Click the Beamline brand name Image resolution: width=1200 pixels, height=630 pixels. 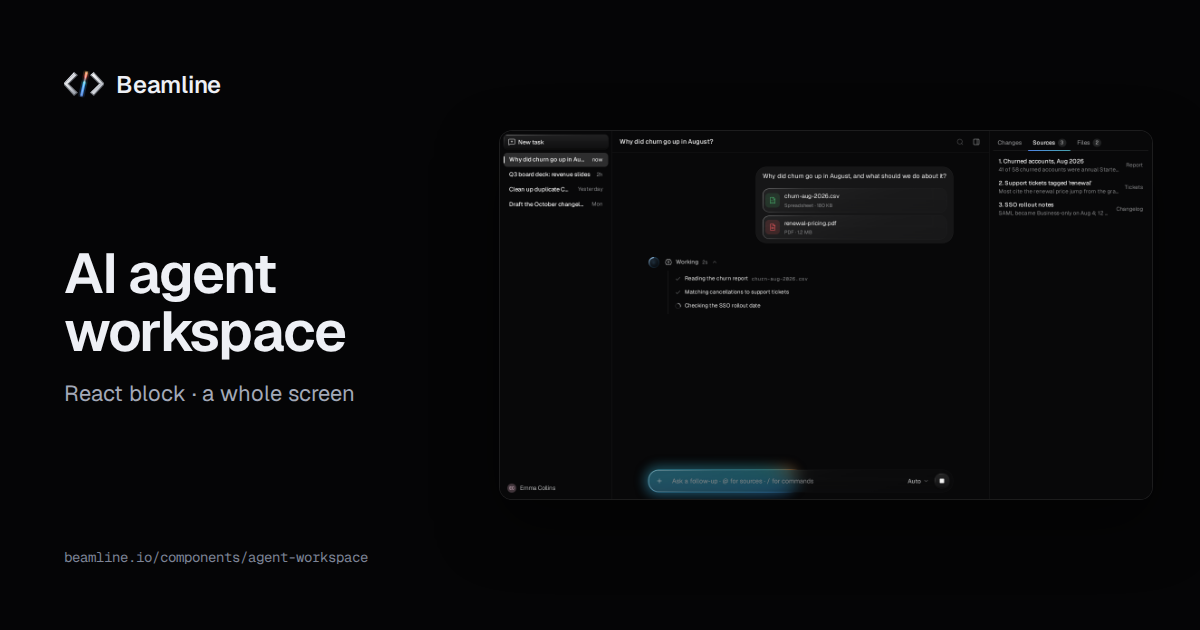[x=169, y=85]
